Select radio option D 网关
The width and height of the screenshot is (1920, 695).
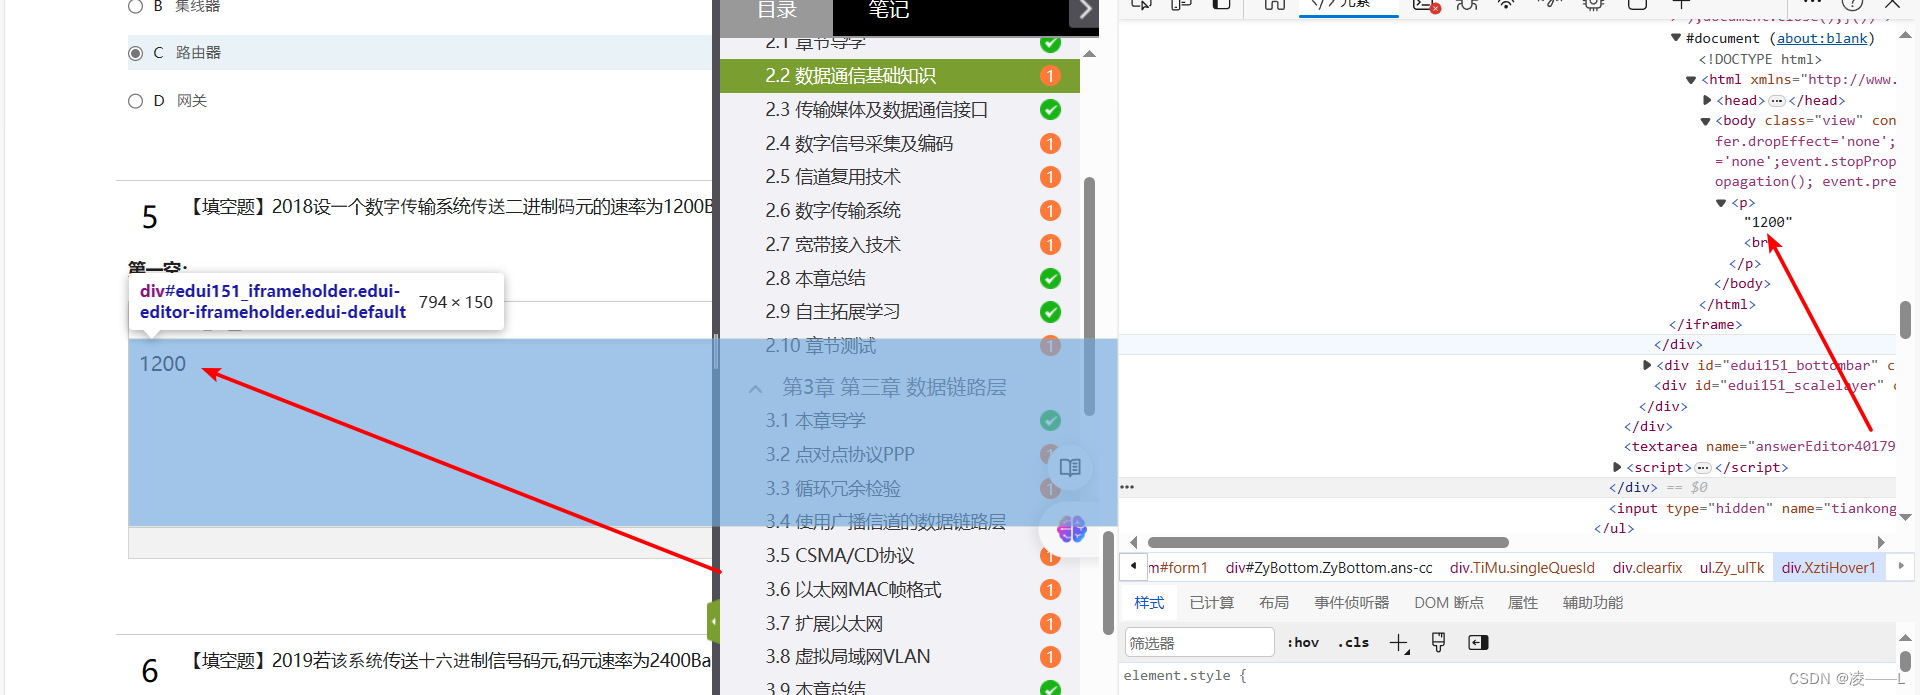136,101
